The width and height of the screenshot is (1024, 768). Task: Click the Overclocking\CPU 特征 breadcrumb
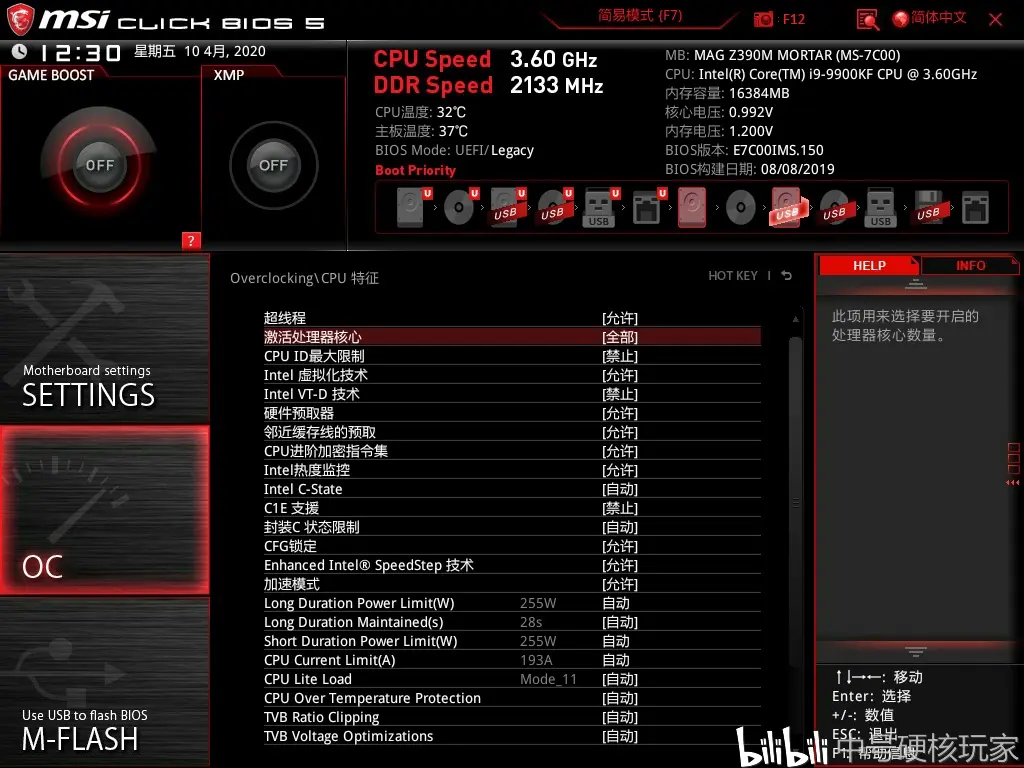[304, 278]
